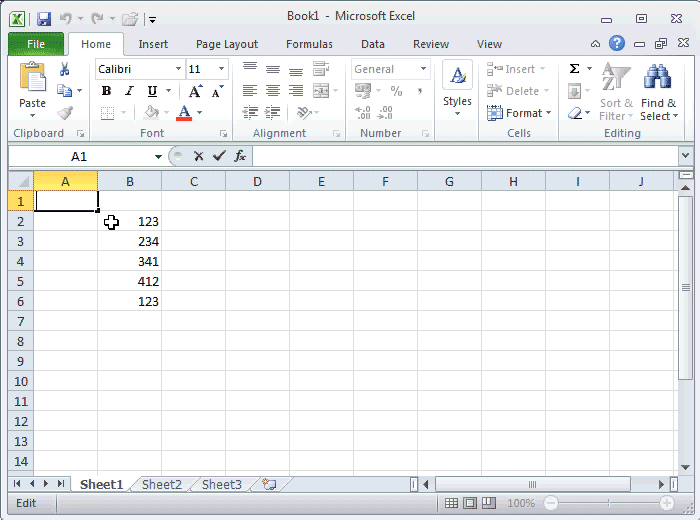Expand the Name Box dropdown arrow
This screenshot has height=520, width=700.
(x=158, y=157)
